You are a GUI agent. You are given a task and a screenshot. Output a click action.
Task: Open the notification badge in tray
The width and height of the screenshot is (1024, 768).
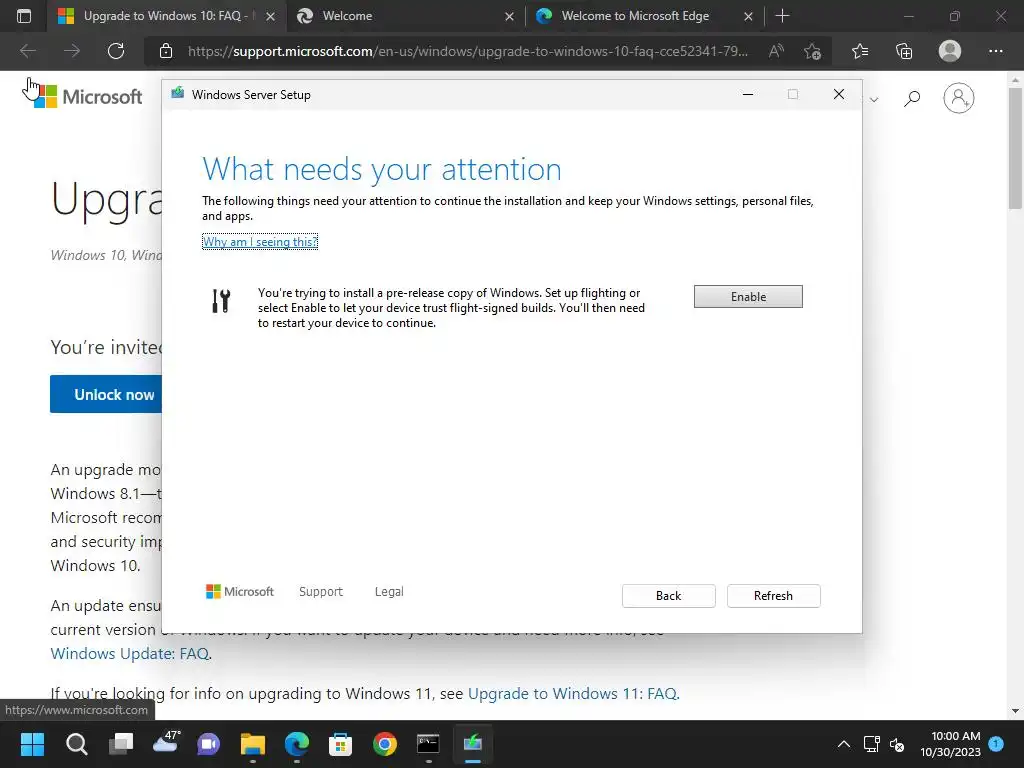996,743
